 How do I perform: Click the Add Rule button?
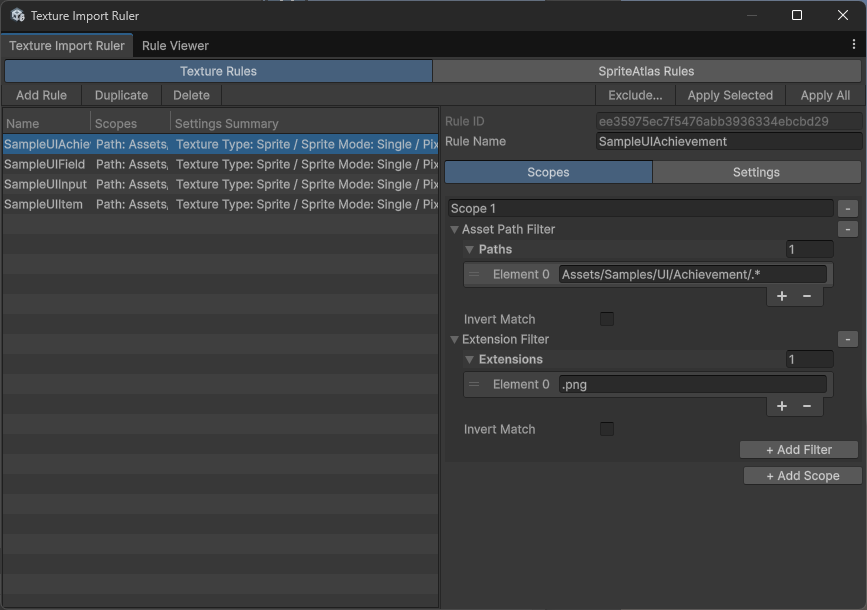(x=41, y=95)
